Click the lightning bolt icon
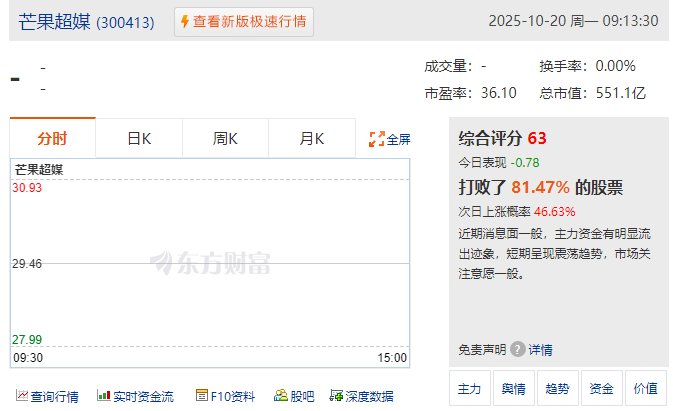673x411 pixels. pos(185,21)
